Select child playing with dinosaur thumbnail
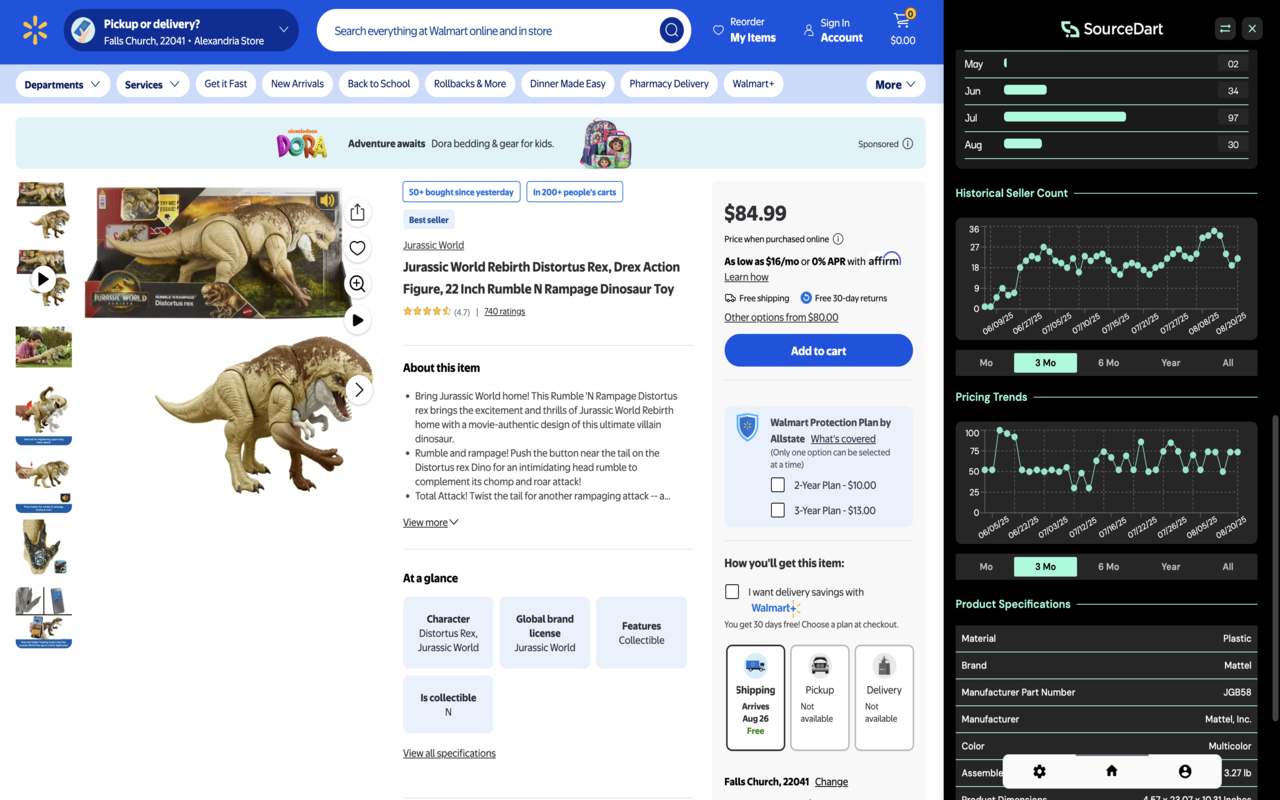The image size is (1280, 800). (43, 347)
